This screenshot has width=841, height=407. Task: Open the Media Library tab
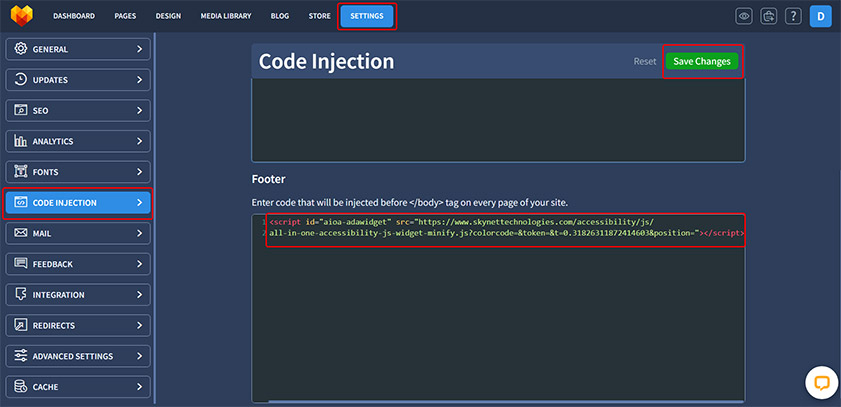[226, 16]
